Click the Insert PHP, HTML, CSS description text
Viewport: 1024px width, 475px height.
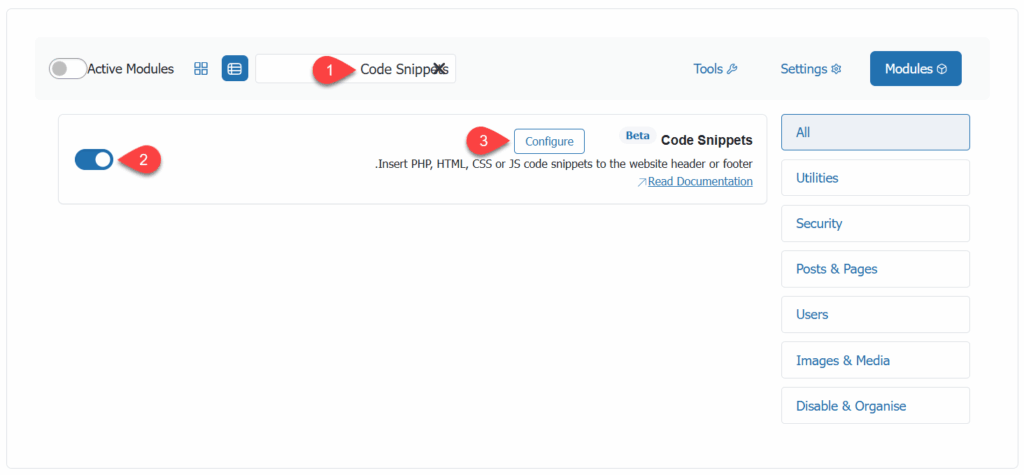tap(564, 164)
